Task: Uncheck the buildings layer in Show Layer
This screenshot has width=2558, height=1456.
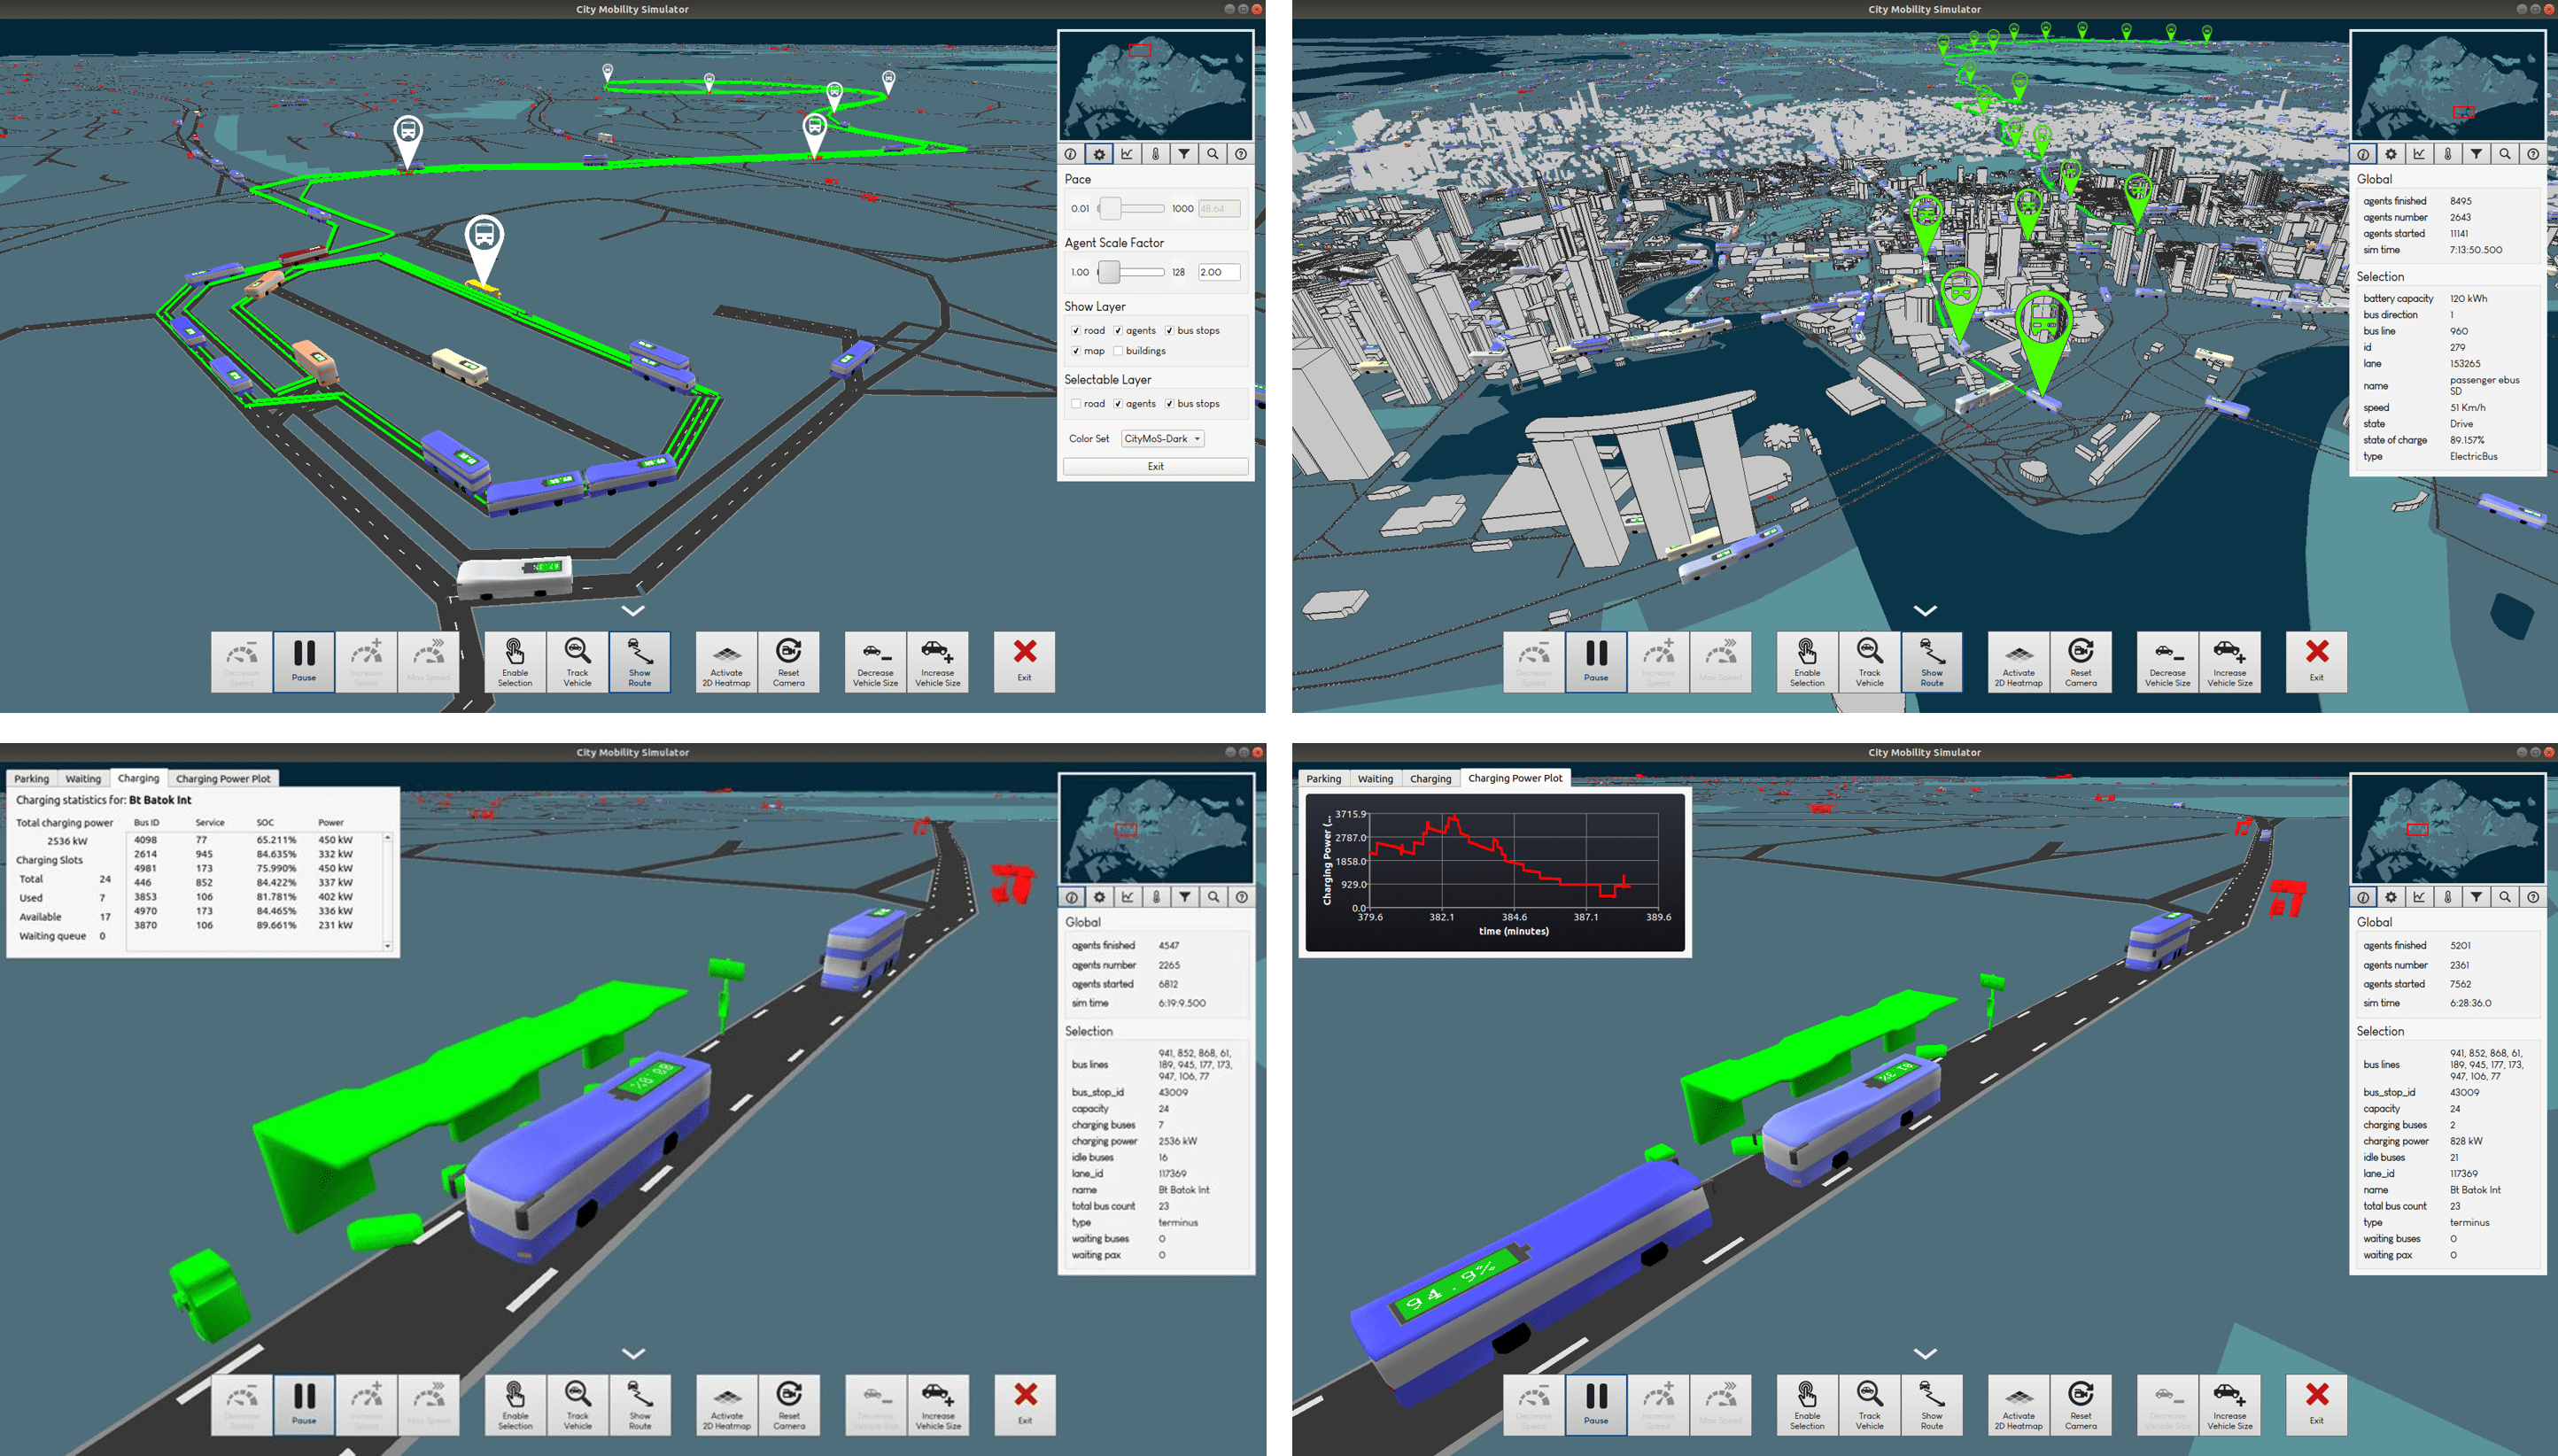Action: tap(1120, 350)
